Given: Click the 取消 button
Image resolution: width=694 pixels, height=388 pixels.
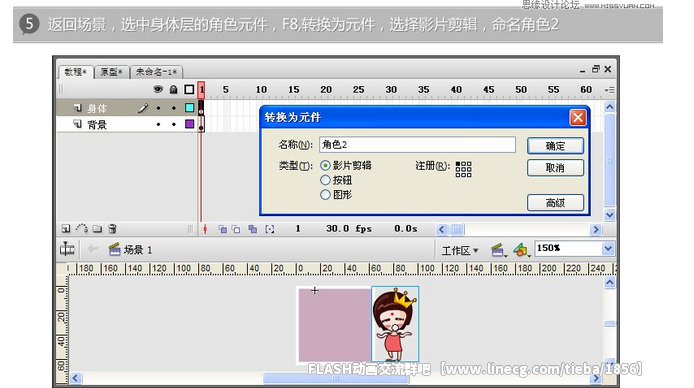Looking at the screenshot, I should (x=555, y=168).
